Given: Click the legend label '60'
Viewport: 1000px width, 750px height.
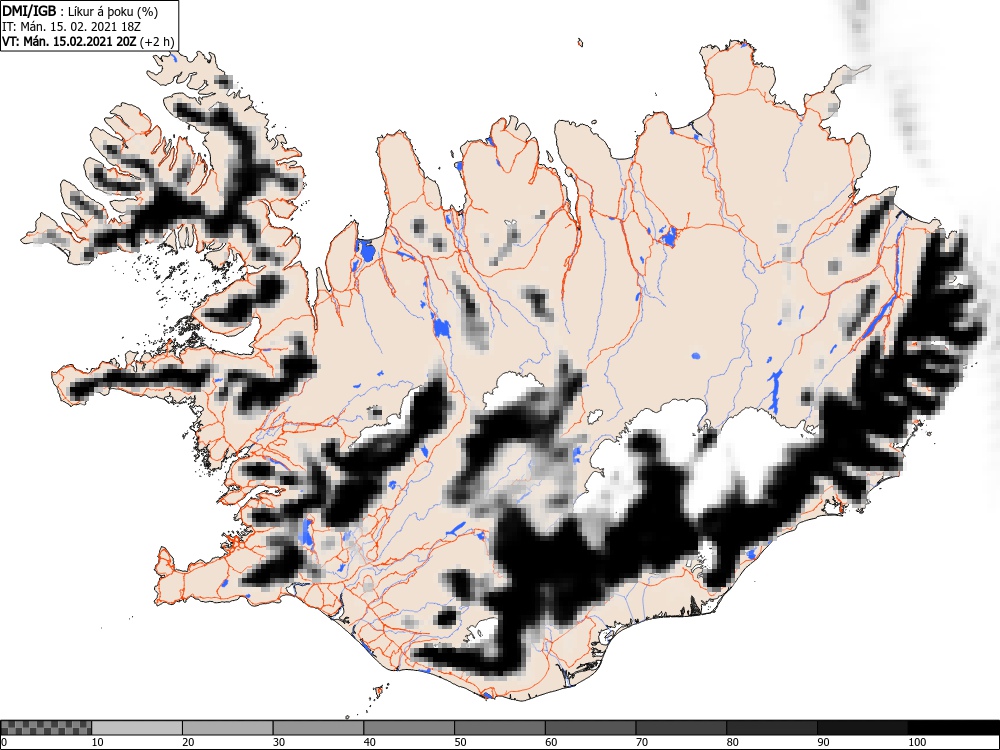Looking at the screenshot, I should click(550, 742).
